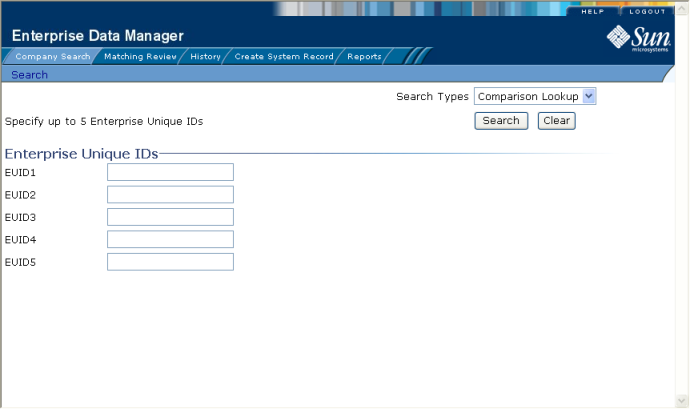690x409 pixels.
Task: Click the Sun Microsystems logo
Action: (639, 38)
